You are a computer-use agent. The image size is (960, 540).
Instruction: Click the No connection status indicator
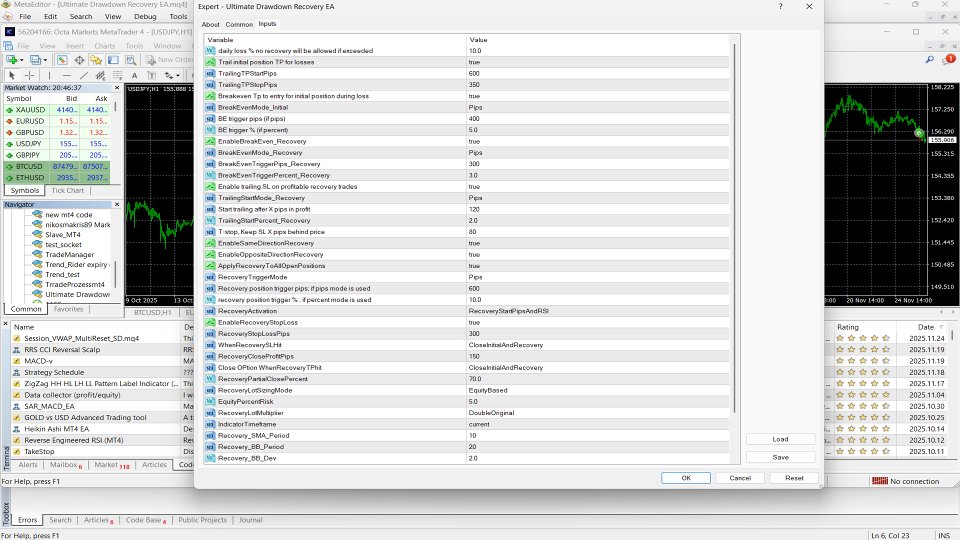coord(906,481)
